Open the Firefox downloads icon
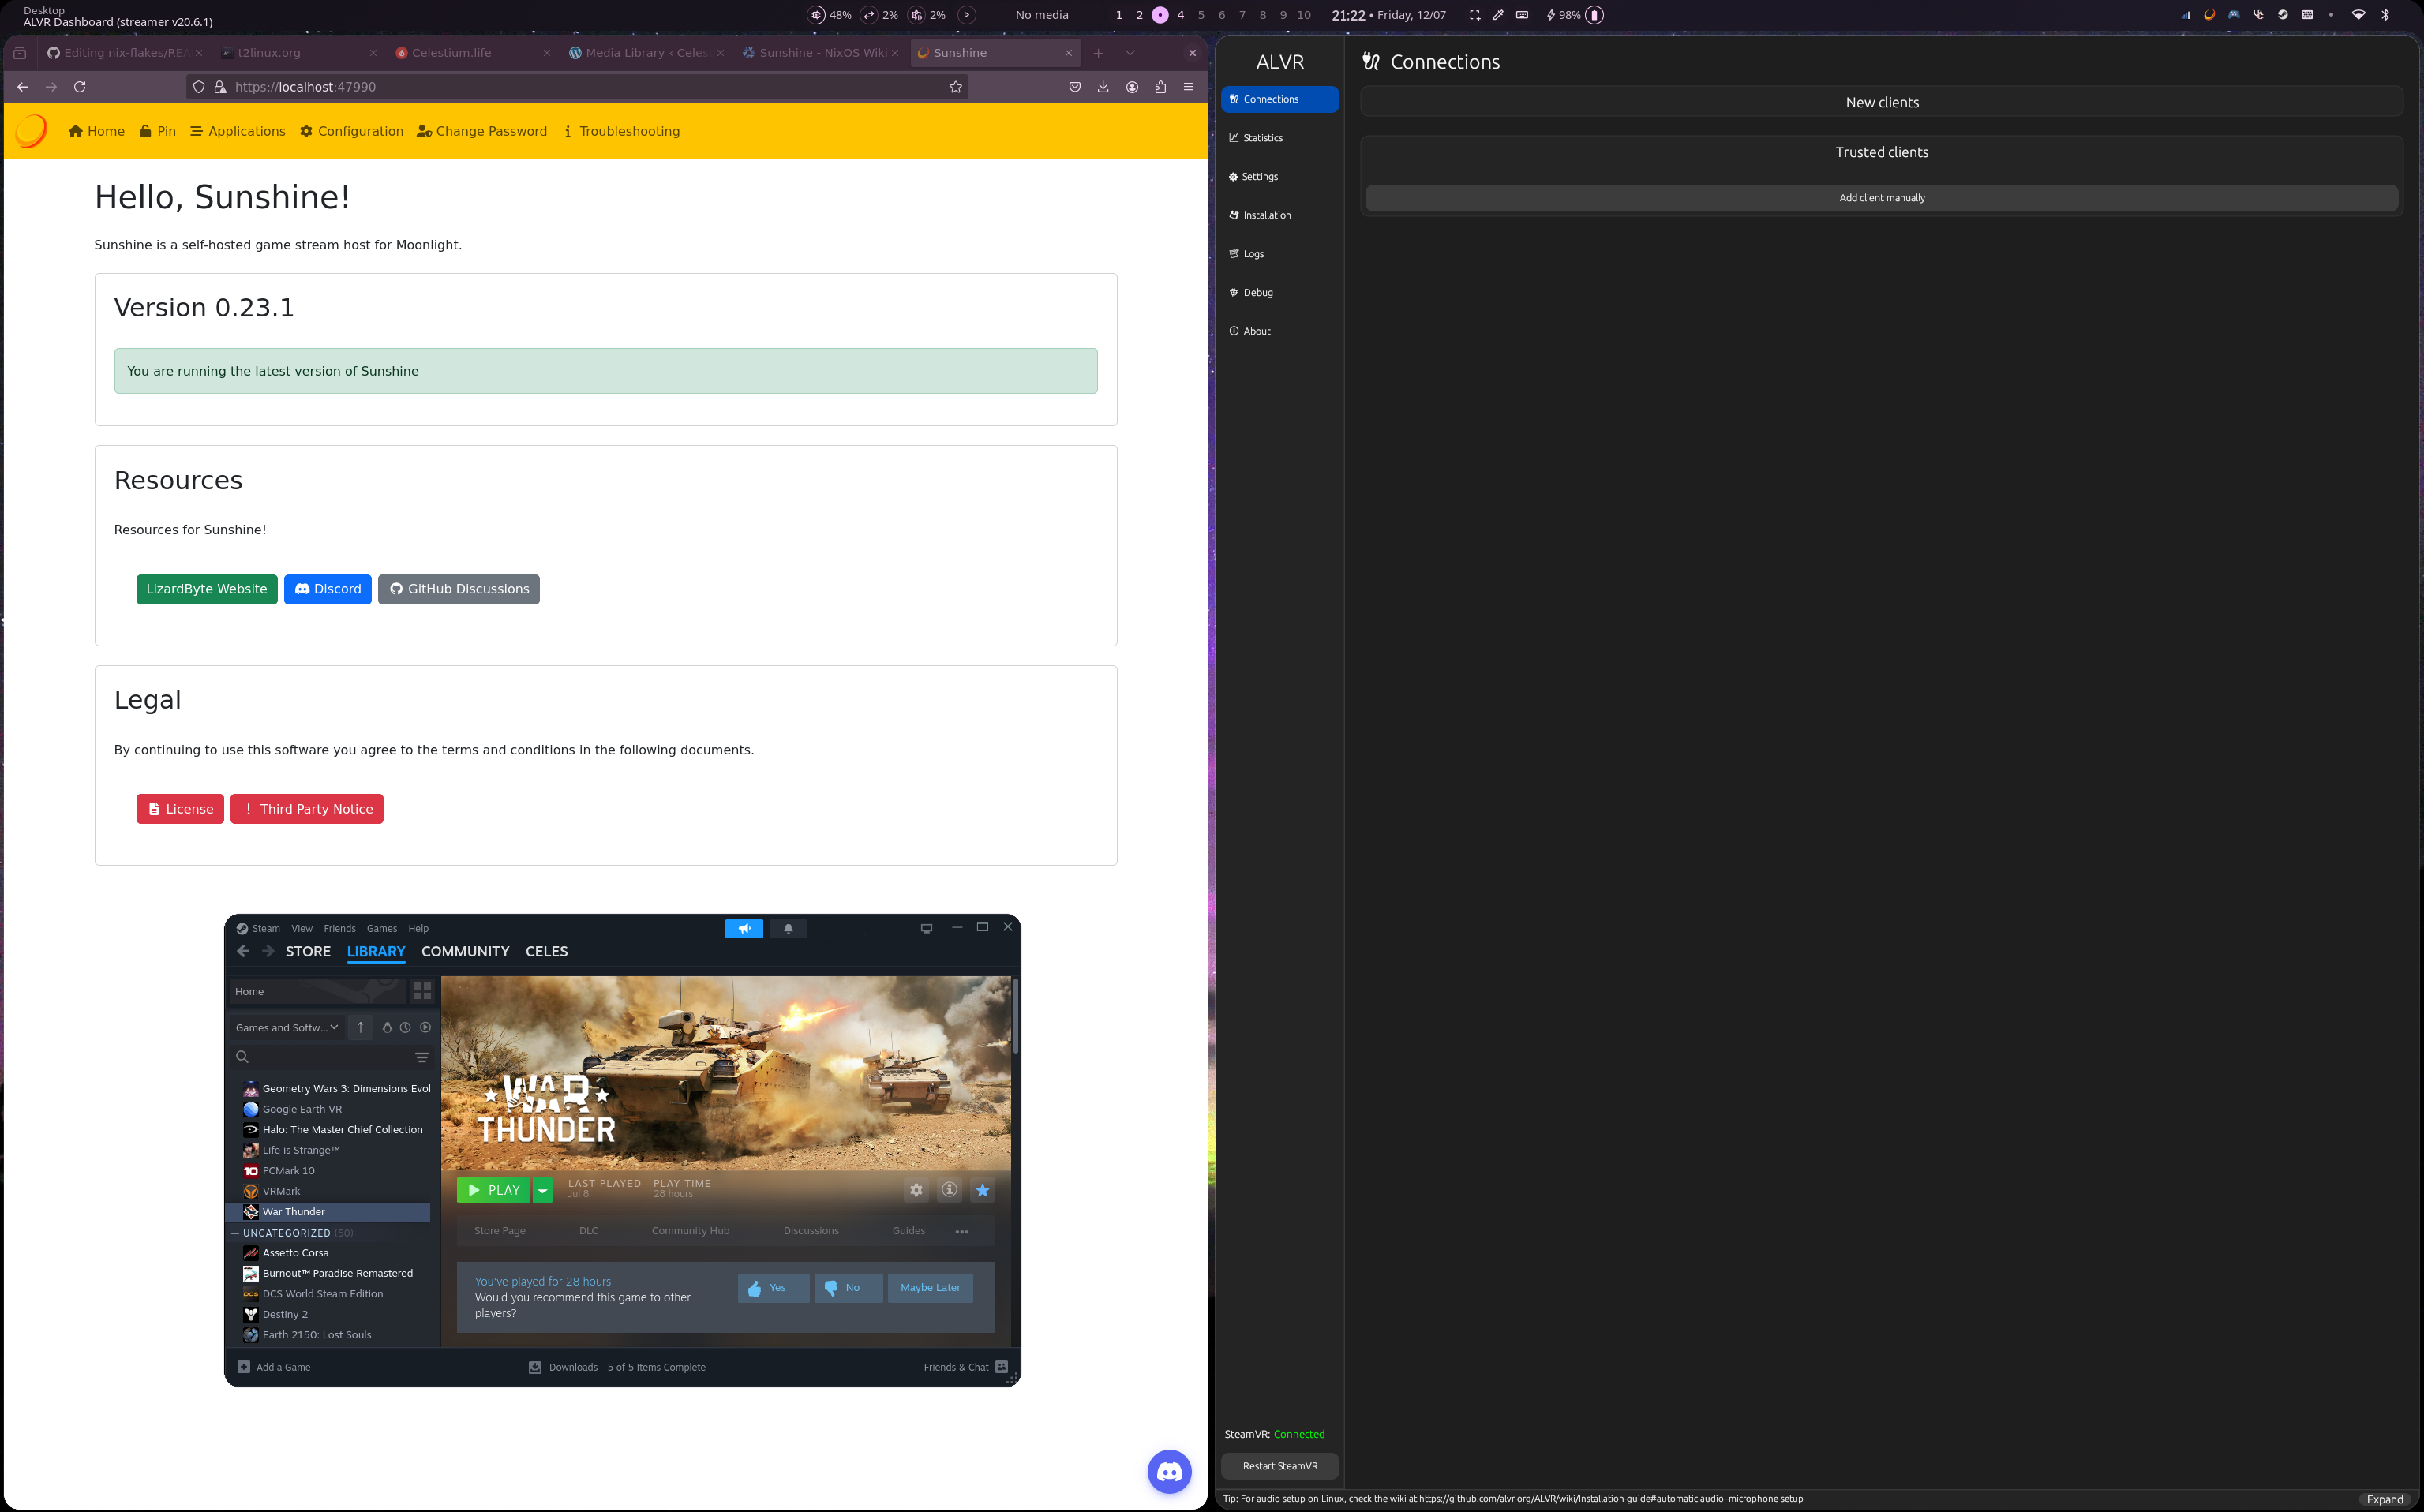2424x1512 pixels. [x=1103, y=87]
